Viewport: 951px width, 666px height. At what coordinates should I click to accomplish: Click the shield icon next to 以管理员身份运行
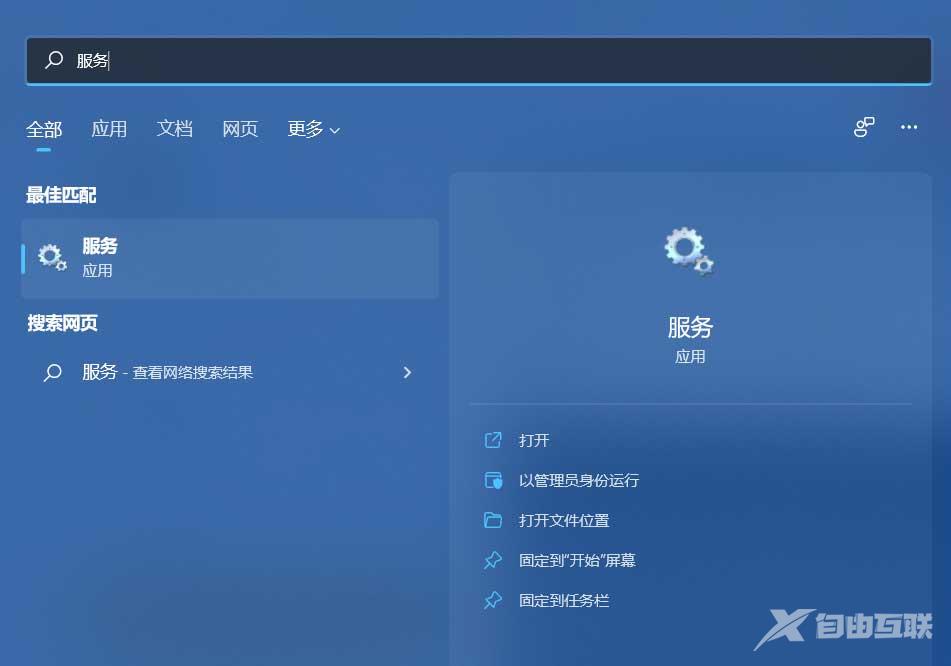pos(493,480)
